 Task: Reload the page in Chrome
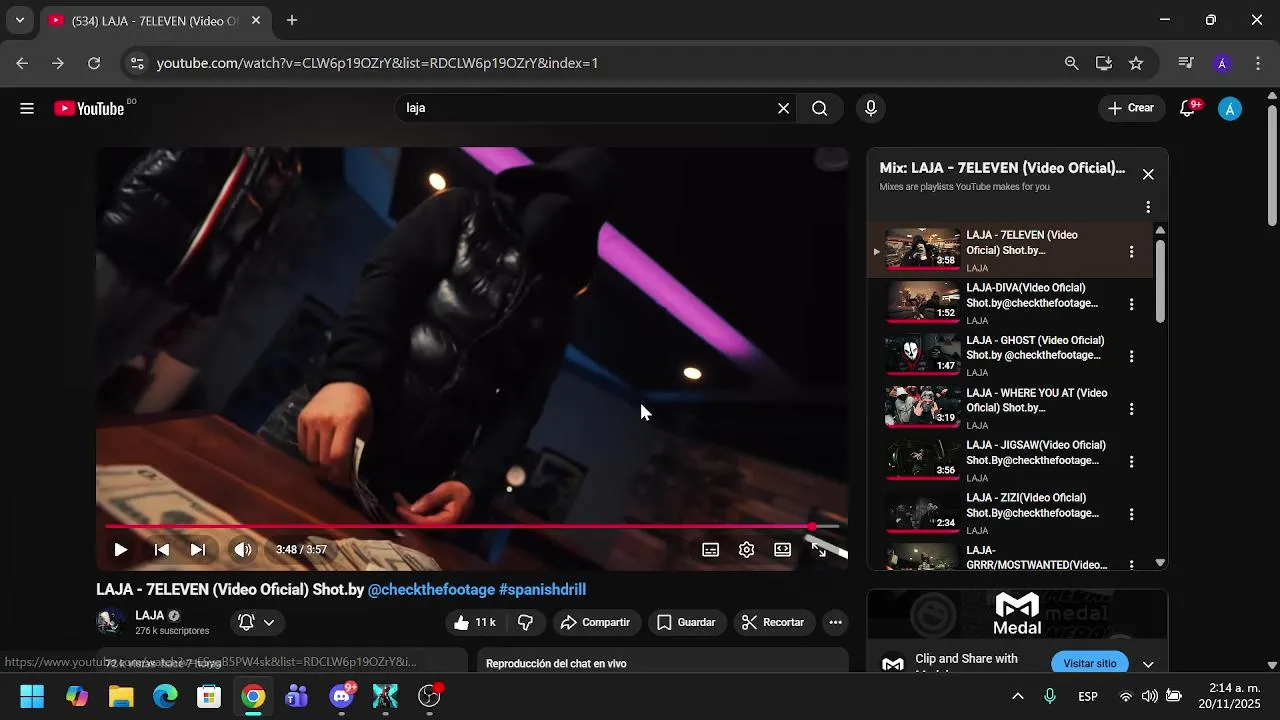pyautogui.click(x=94, y=63)
